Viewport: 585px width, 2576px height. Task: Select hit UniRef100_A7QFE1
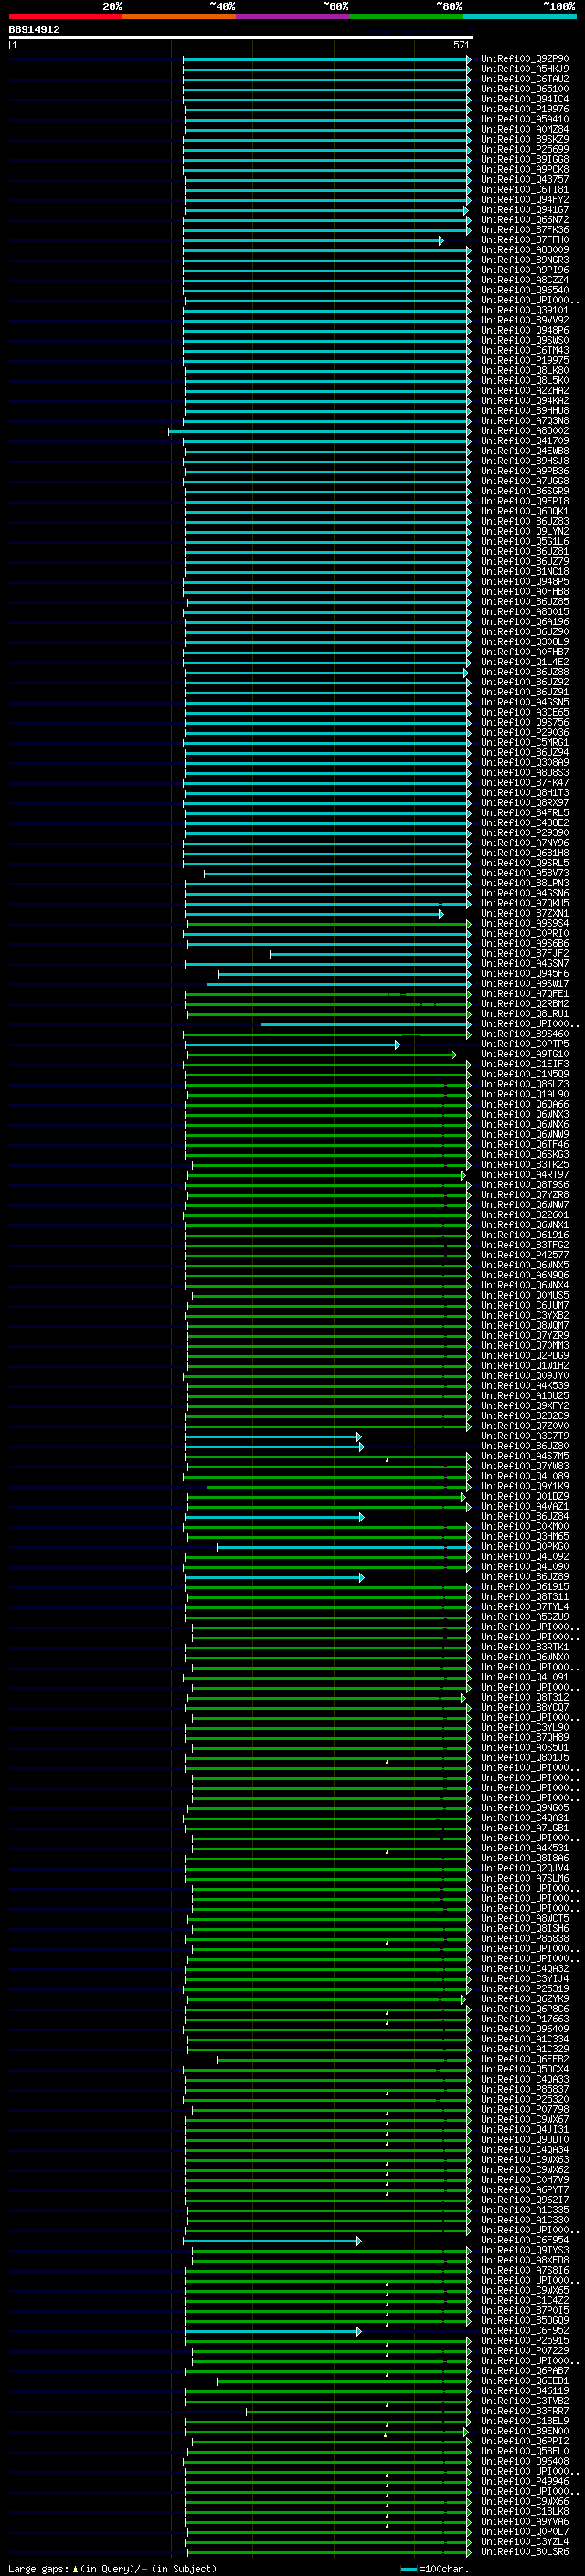click(524, 993)
